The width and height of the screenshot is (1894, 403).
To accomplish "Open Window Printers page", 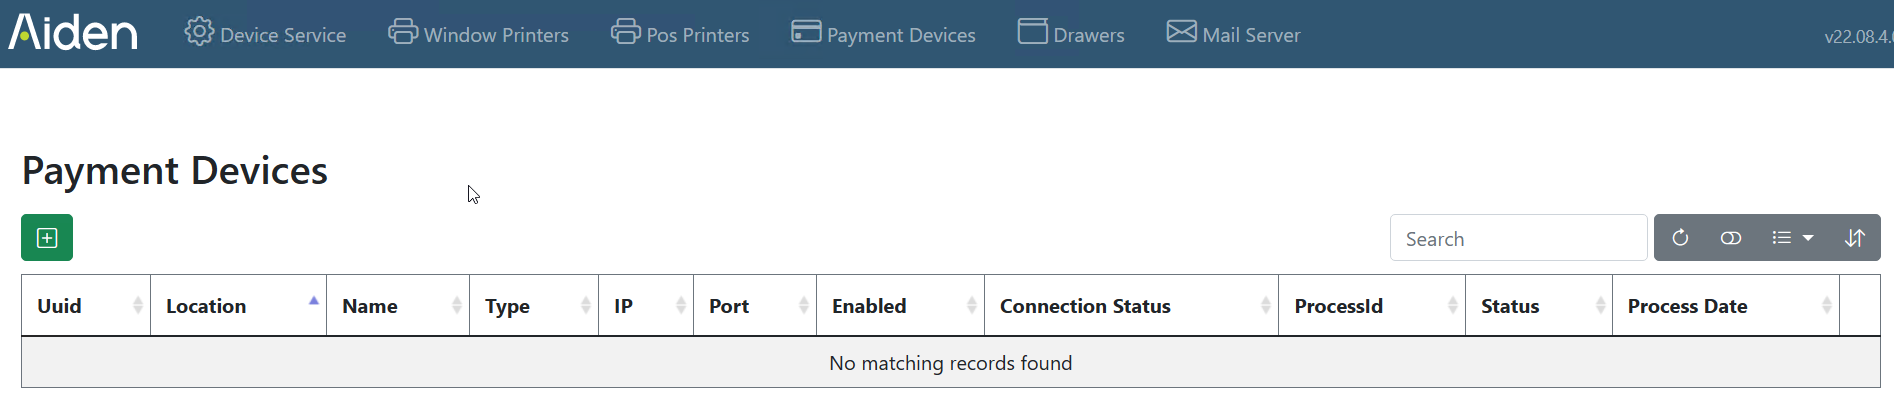I will [478, 34].
